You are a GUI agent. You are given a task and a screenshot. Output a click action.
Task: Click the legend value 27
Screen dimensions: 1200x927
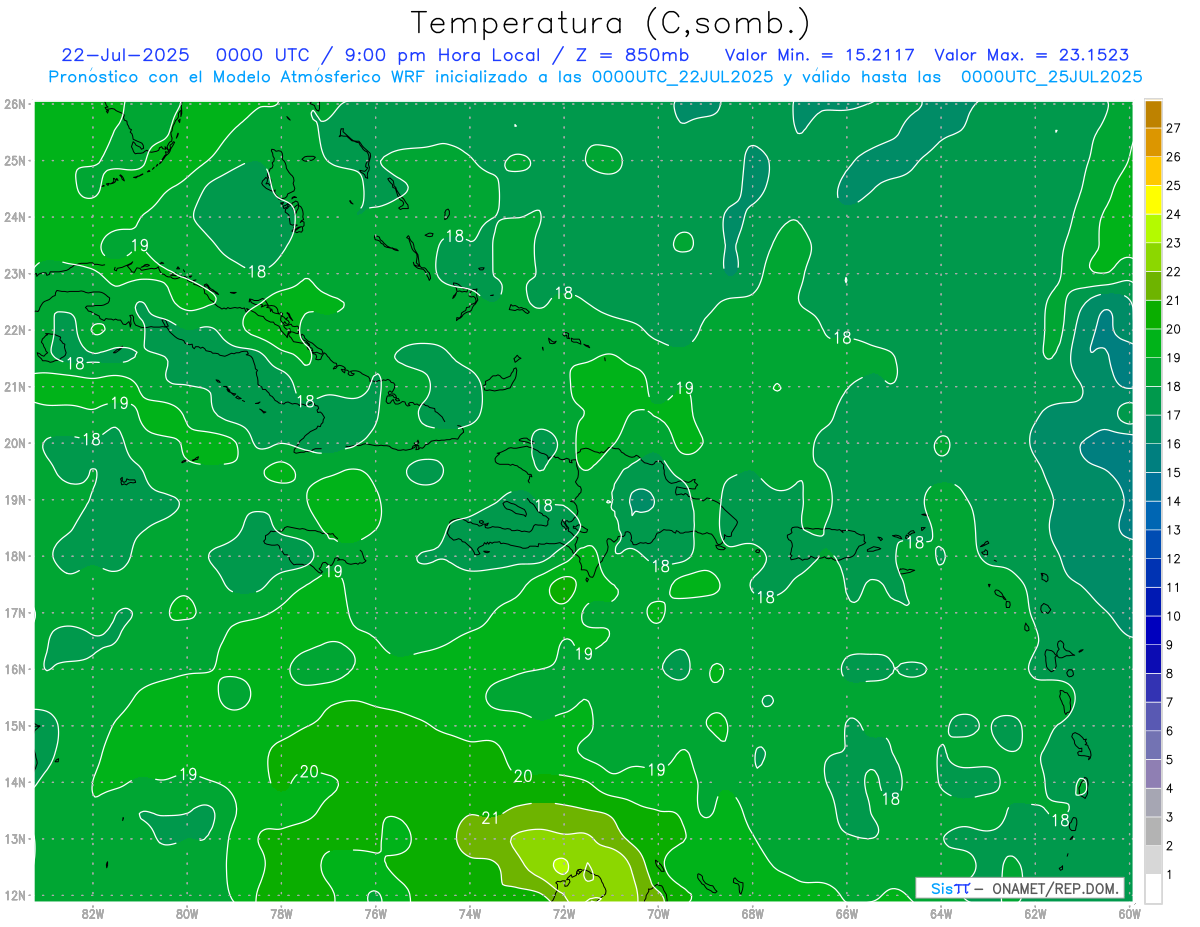(1173, 128)
